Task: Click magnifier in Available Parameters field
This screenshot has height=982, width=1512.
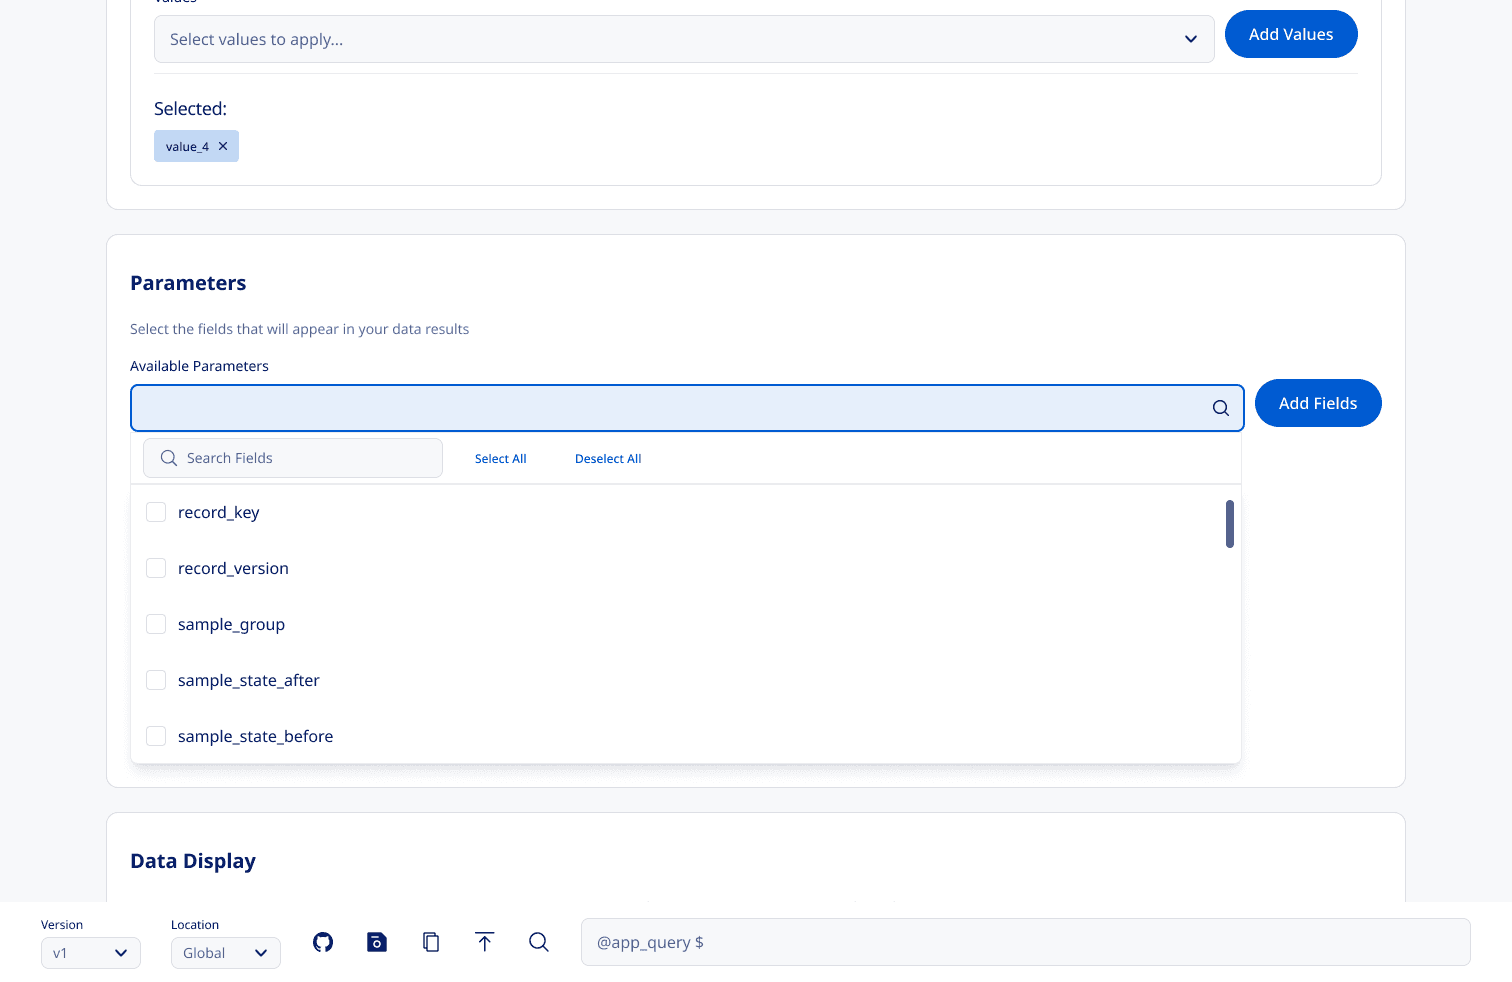Action: click(x=1221, y=408)
